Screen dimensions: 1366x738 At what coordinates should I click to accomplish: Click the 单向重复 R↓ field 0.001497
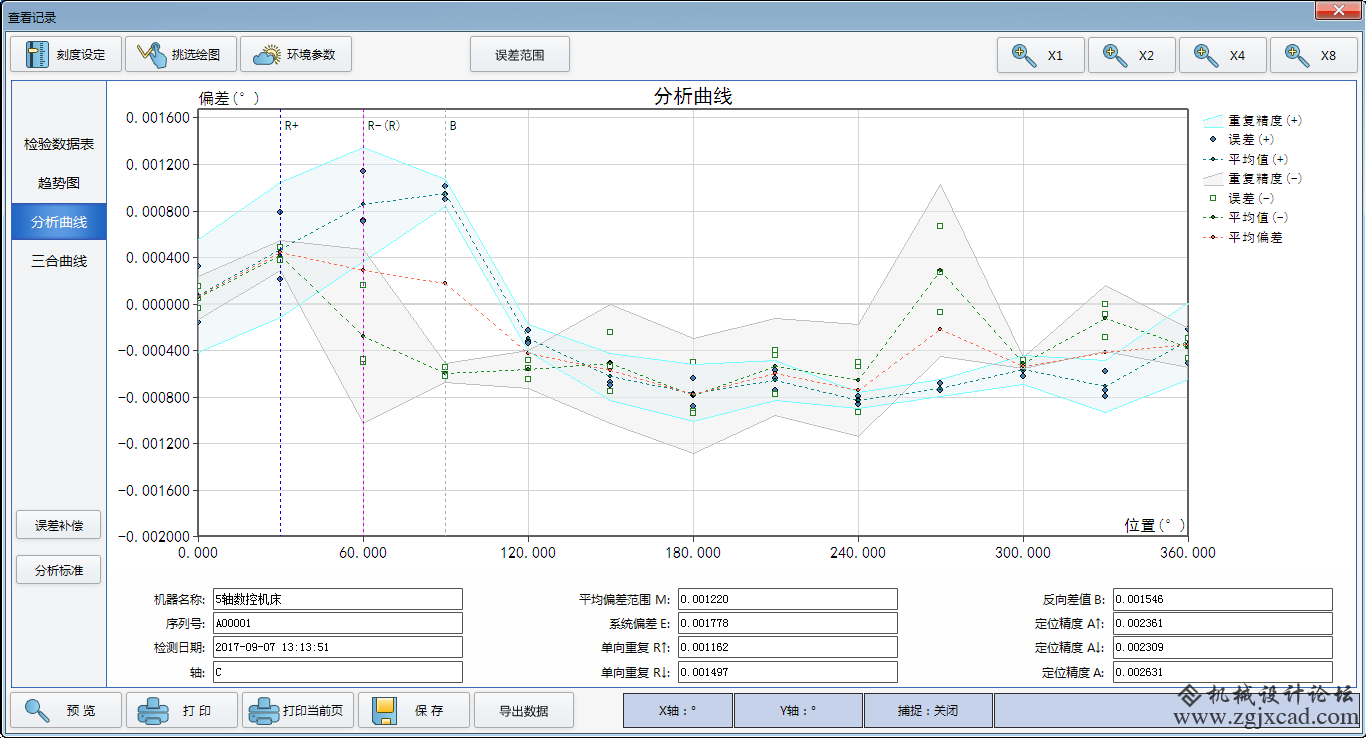pos(788,672)
